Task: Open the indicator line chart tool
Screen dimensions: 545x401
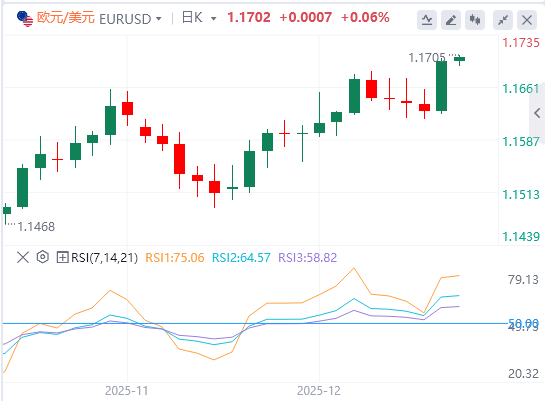Action: click(x=427, y=20)
